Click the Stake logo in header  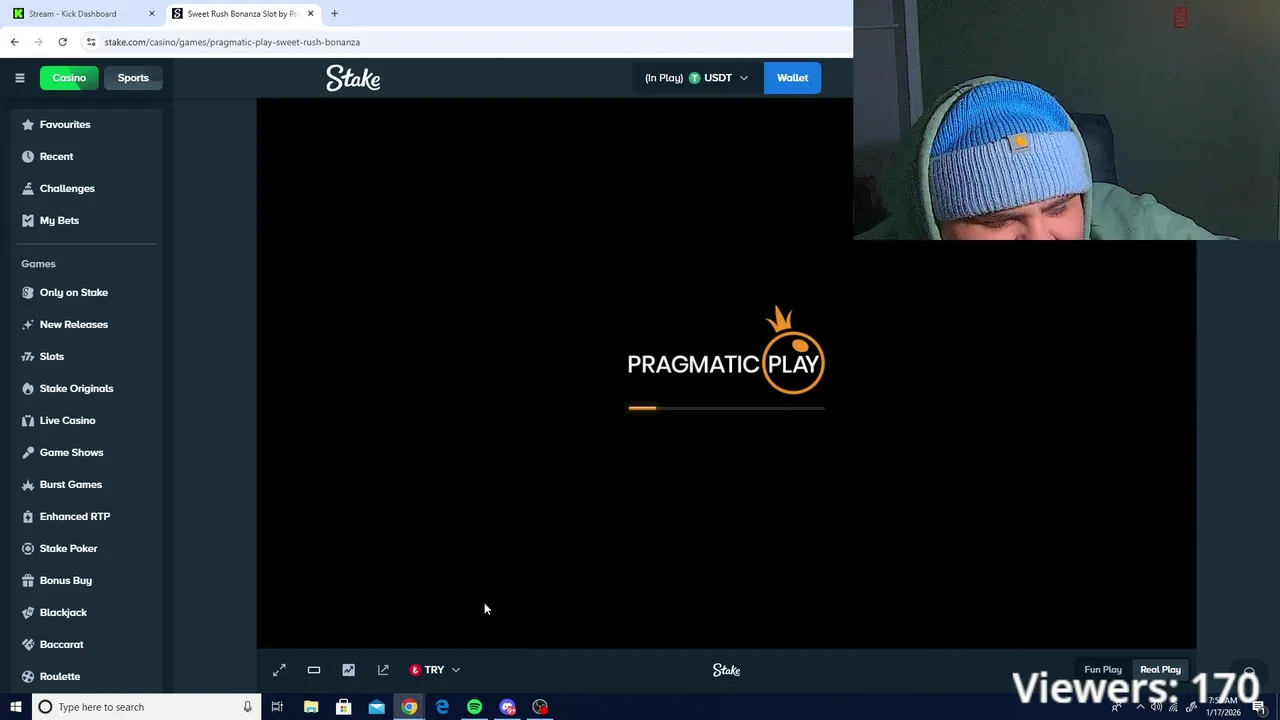click(x=353, y=78)
